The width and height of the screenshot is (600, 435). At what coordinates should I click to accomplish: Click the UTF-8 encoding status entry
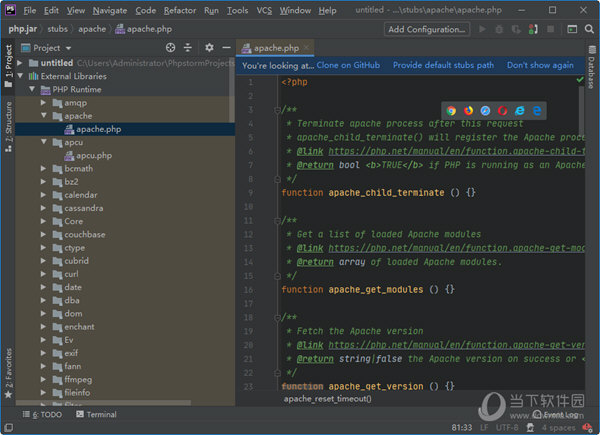point(507,427)
